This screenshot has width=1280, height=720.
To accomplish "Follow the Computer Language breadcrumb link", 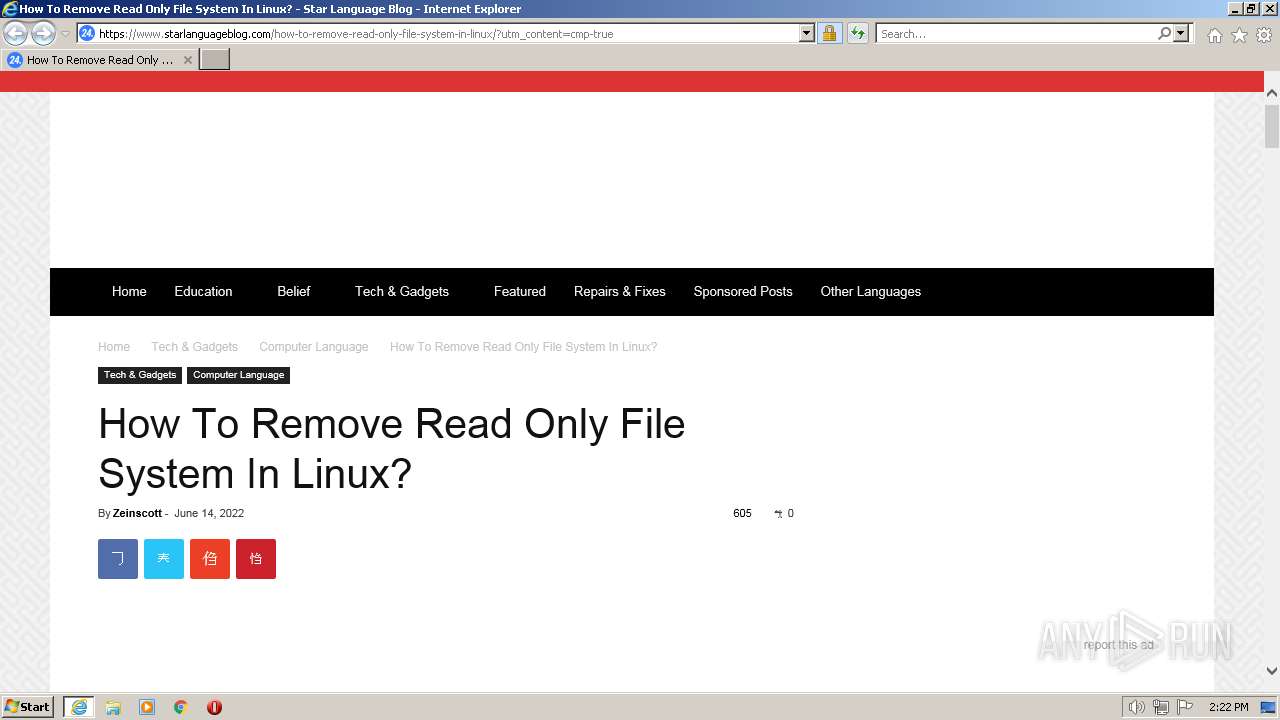I will (x=314, y=347).
